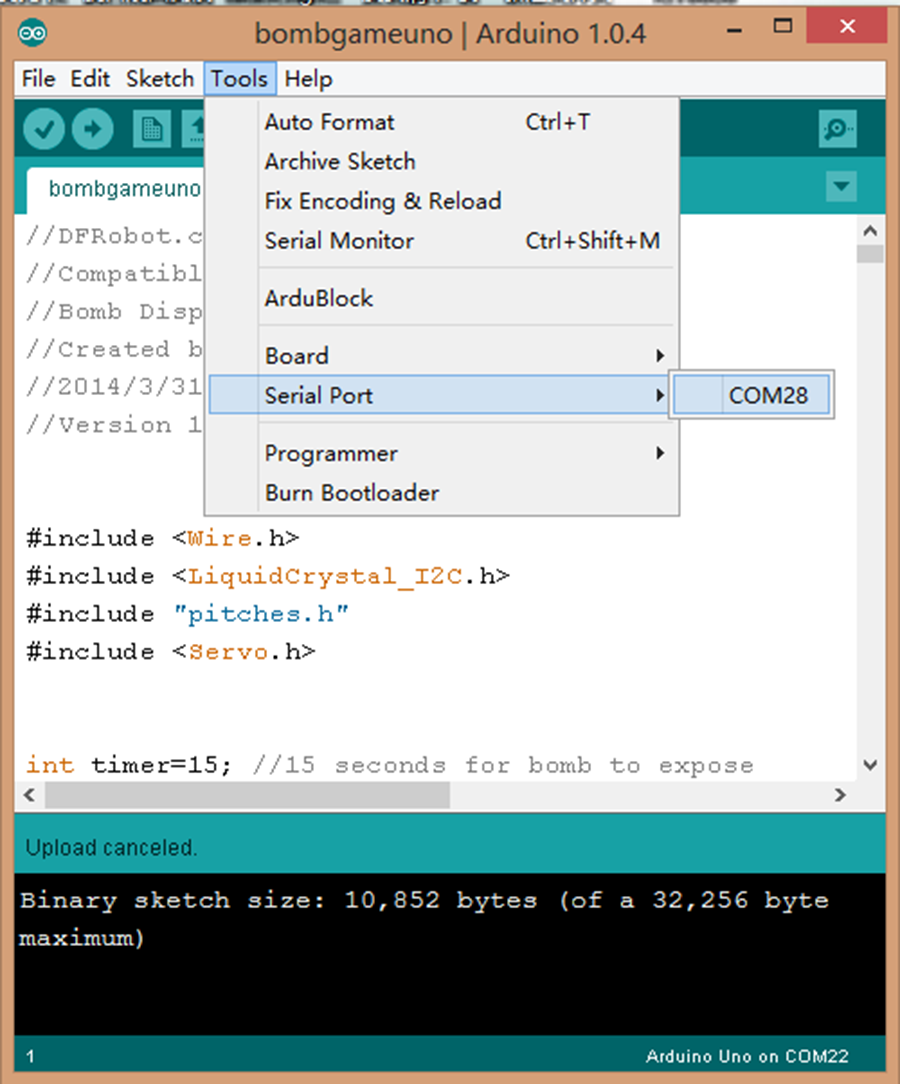
Task: Select Burn Bootloader menu entry
Action: click(x=441, y=493)
